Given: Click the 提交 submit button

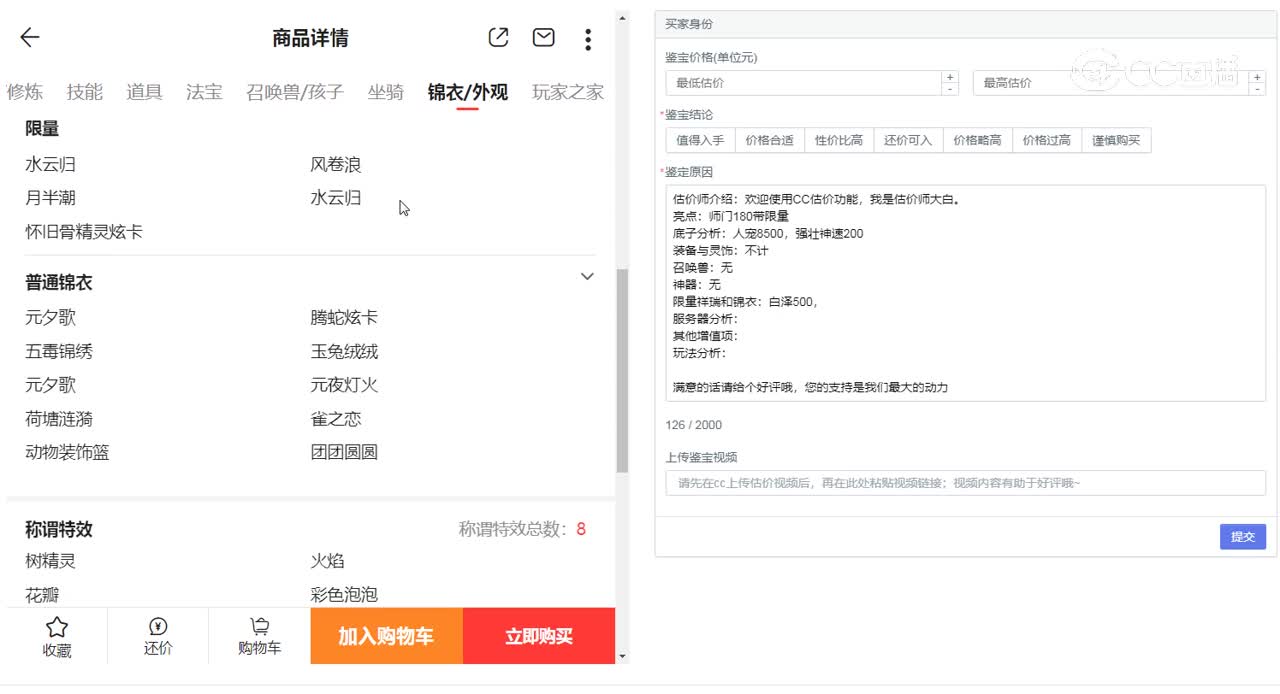Looking at the screenshot, I should pos(1242,536).
